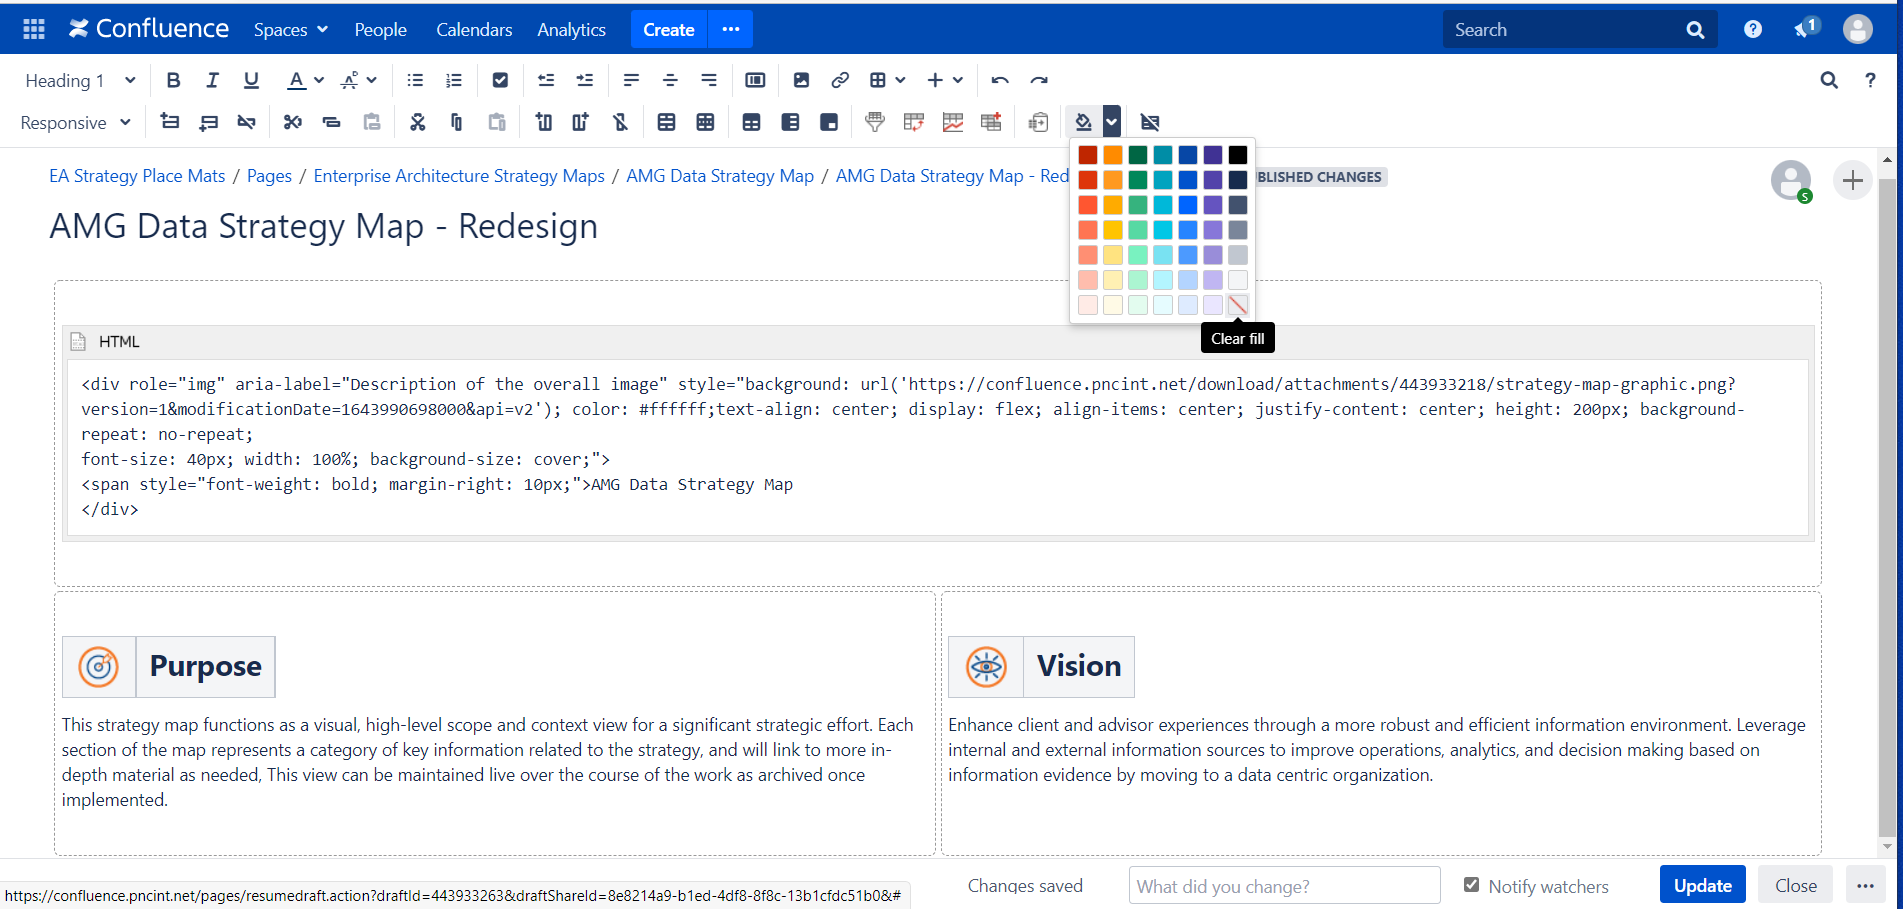The height and width of the screenshot is (909, 1903).
Task: Expand the Heading 1 paragraph style dropdown
Action: tap(80, 80)
